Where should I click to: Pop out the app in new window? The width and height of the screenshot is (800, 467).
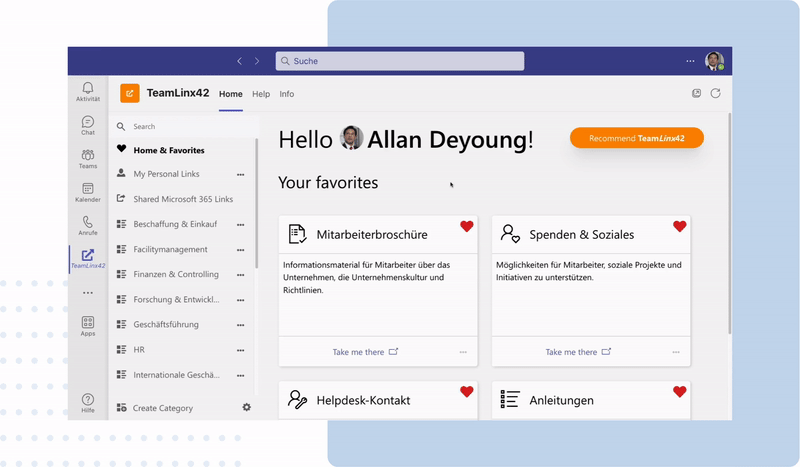pyautogui.click(x=696, y=93)
